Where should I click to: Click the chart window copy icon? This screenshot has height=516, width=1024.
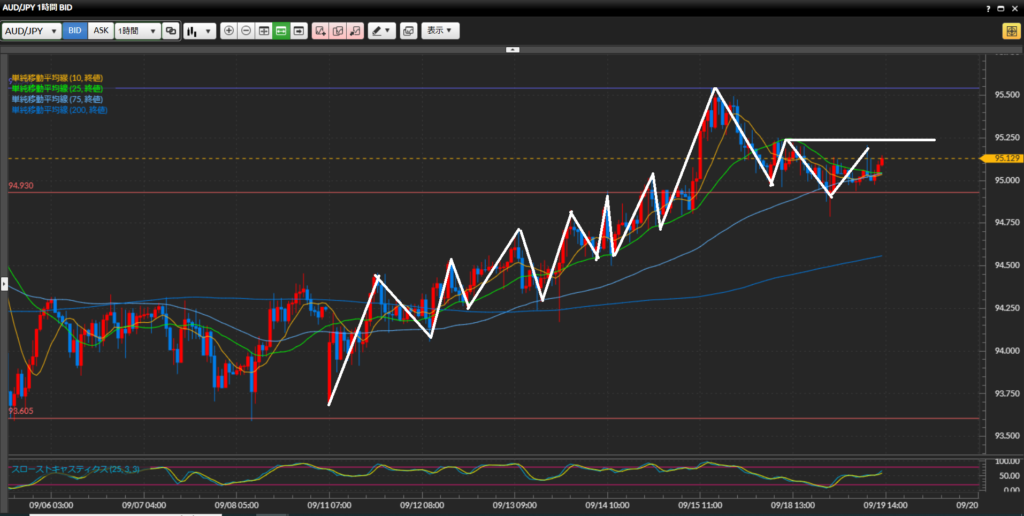click(x=408, y=31)
